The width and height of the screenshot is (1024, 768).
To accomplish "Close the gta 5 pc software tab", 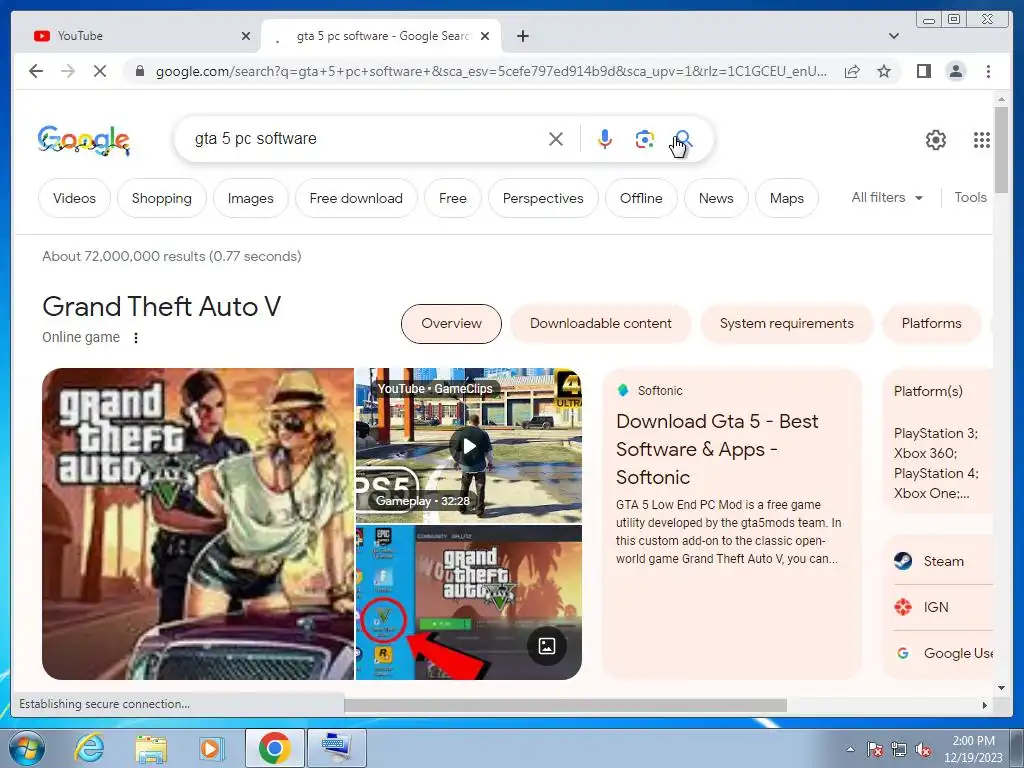I will (x=485, y=36).
